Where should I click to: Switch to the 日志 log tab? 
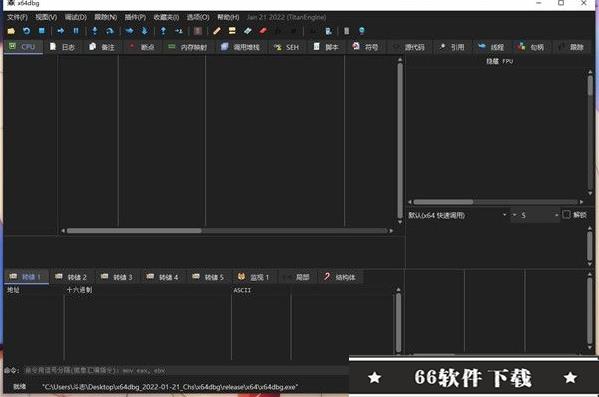[x=63, y=47]
